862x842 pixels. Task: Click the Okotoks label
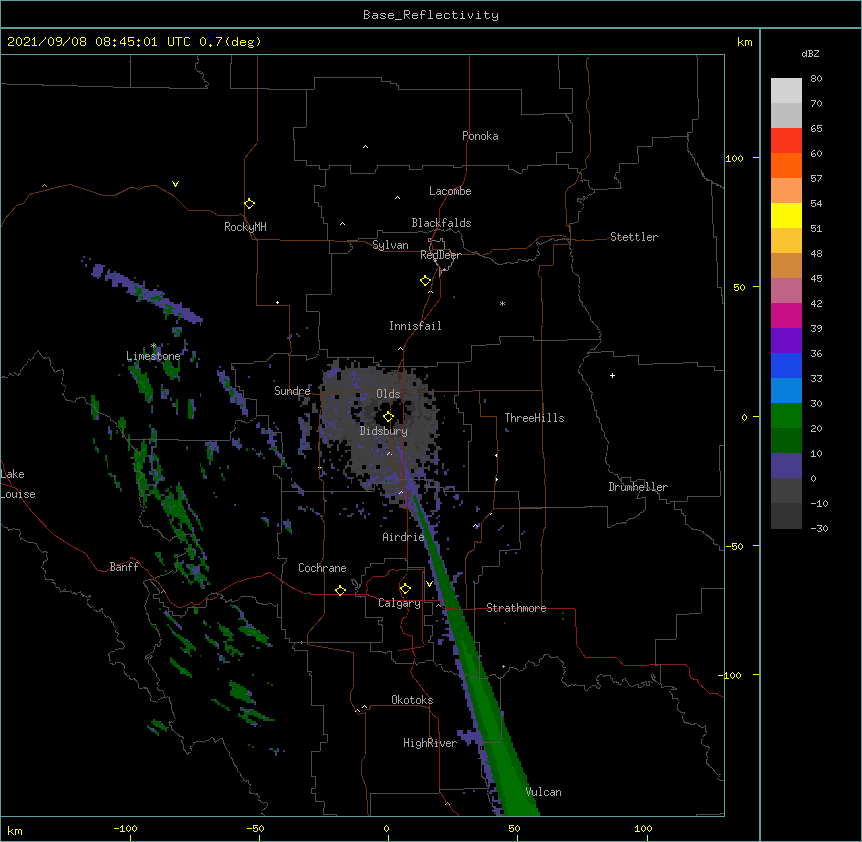(412, 700)
